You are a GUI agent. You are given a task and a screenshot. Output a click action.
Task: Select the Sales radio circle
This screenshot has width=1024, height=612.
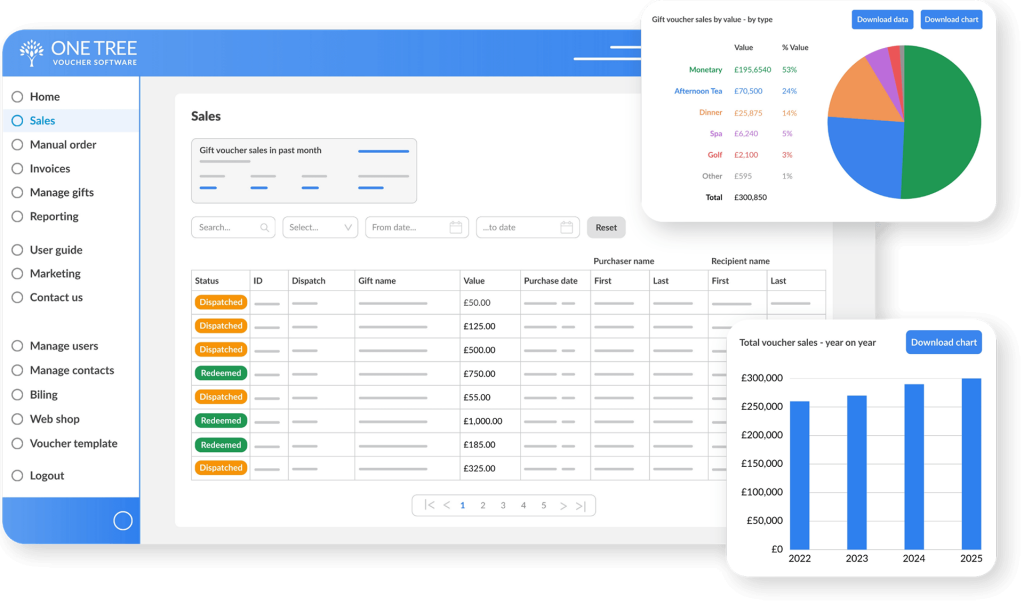pos(17,121)
